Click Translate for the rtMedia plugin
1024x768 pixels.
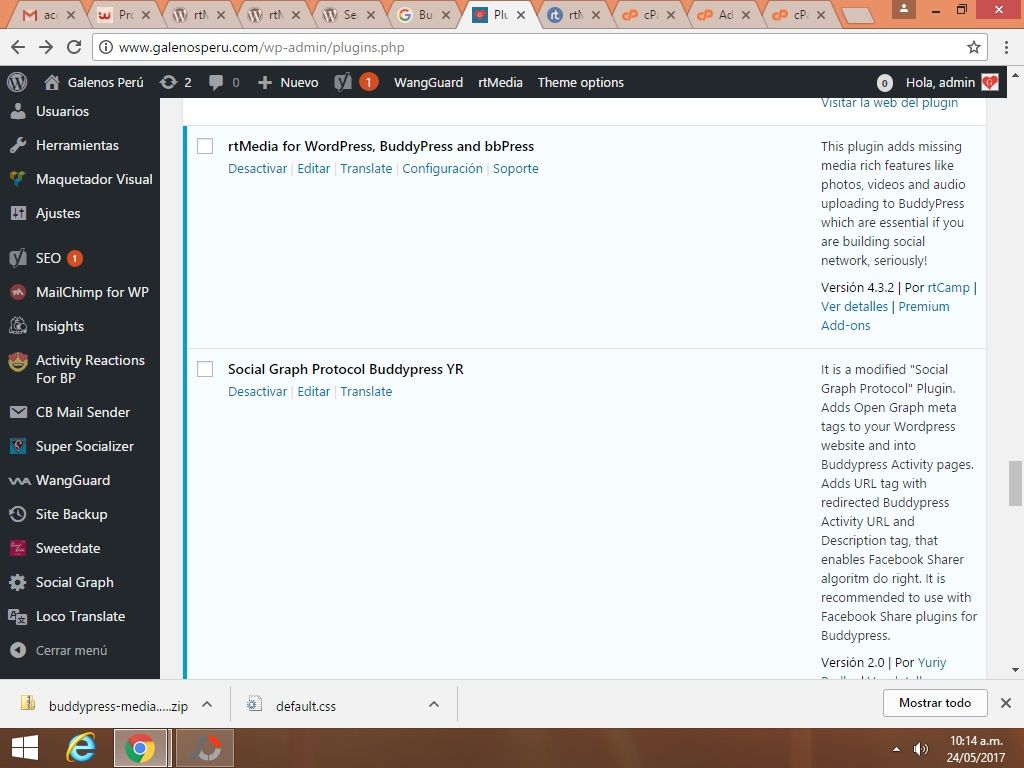coord(366,168)
